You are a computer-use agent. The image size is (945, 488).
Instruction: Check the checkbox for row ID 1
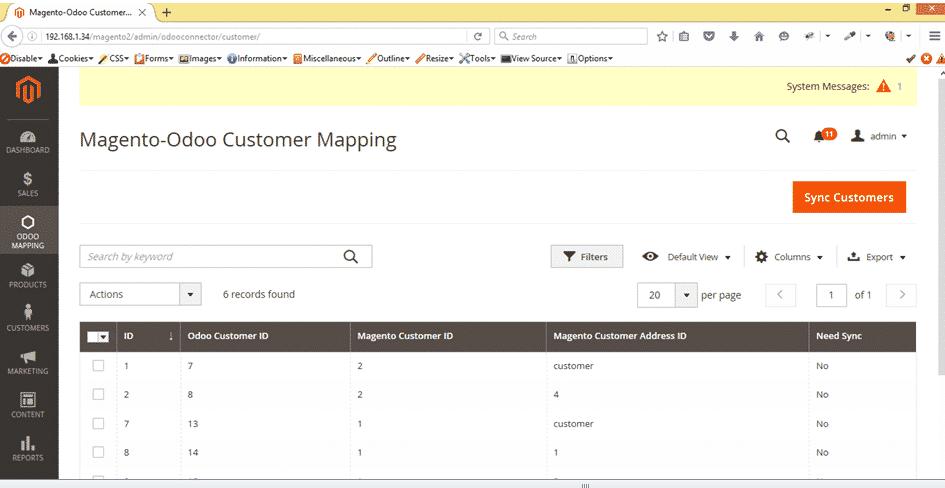pyautogui.click(x=98, y=366)
